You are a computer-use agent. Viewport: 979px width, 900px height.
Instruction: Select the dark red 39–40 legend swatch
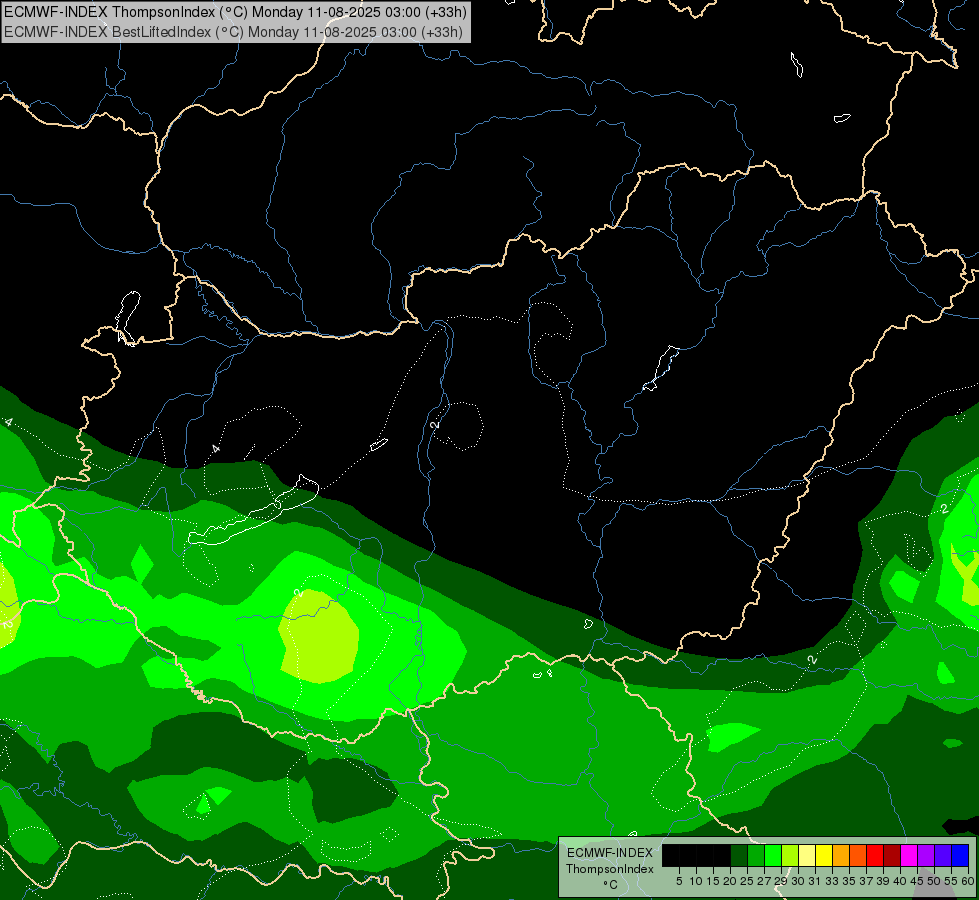click(892, 855)
